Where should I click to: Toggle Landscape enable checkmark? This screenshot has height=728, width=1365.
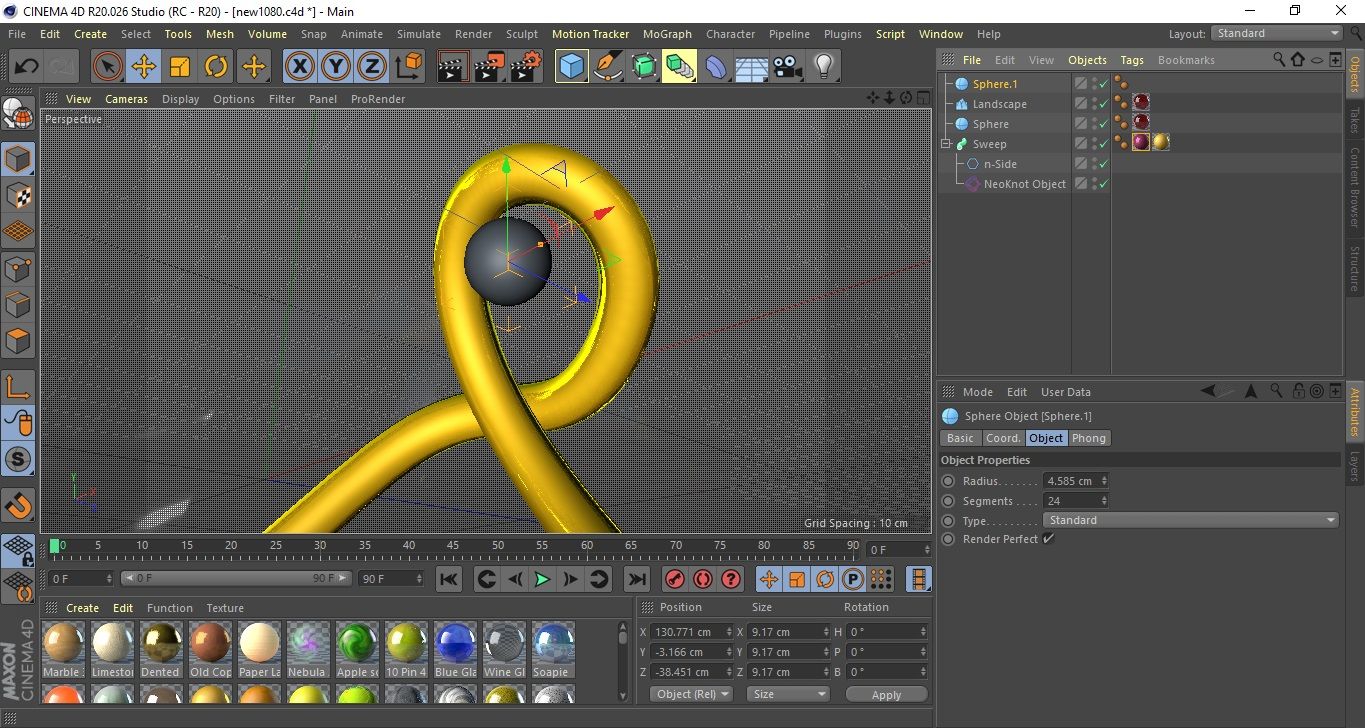[x=1104, y=104]
